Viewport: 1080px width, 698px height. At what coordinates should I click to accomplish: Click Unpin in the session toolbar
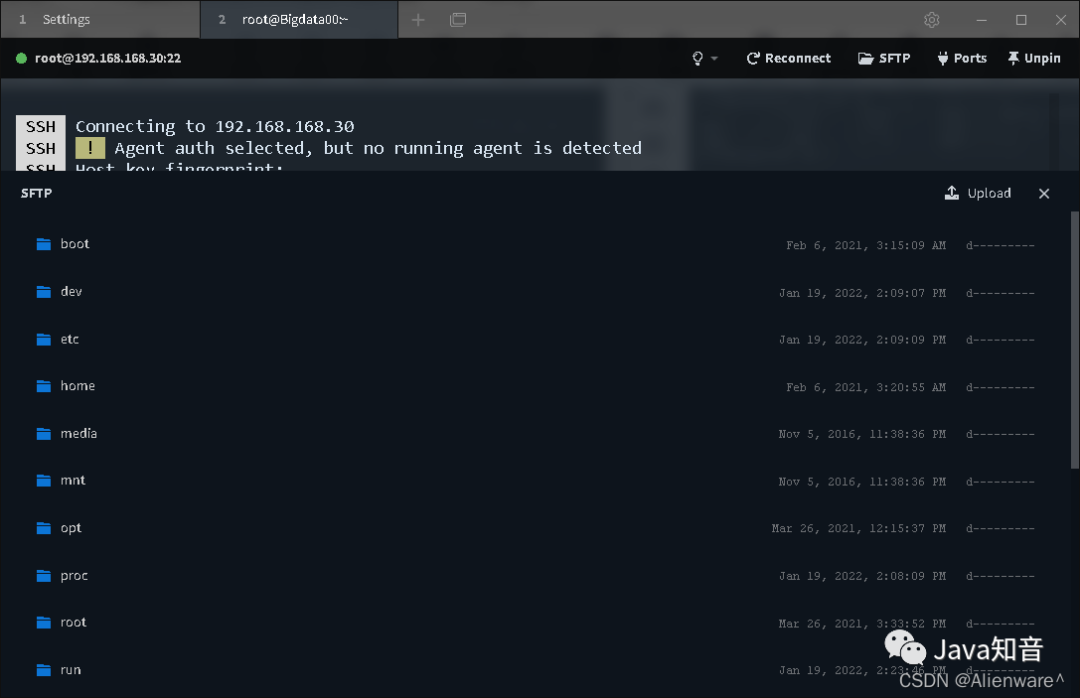point(1034,59)
